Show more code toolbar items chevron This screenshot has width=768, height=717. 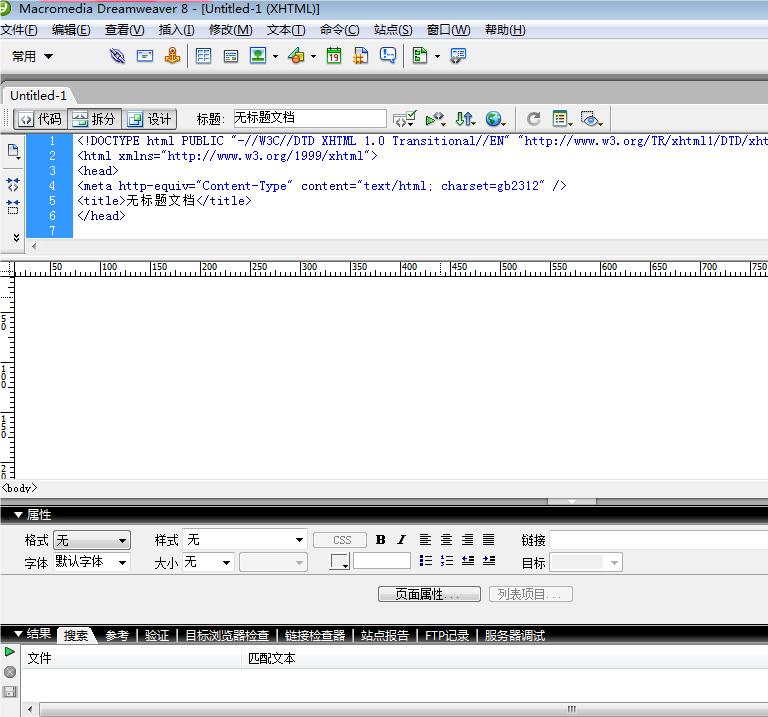[16, 238]
